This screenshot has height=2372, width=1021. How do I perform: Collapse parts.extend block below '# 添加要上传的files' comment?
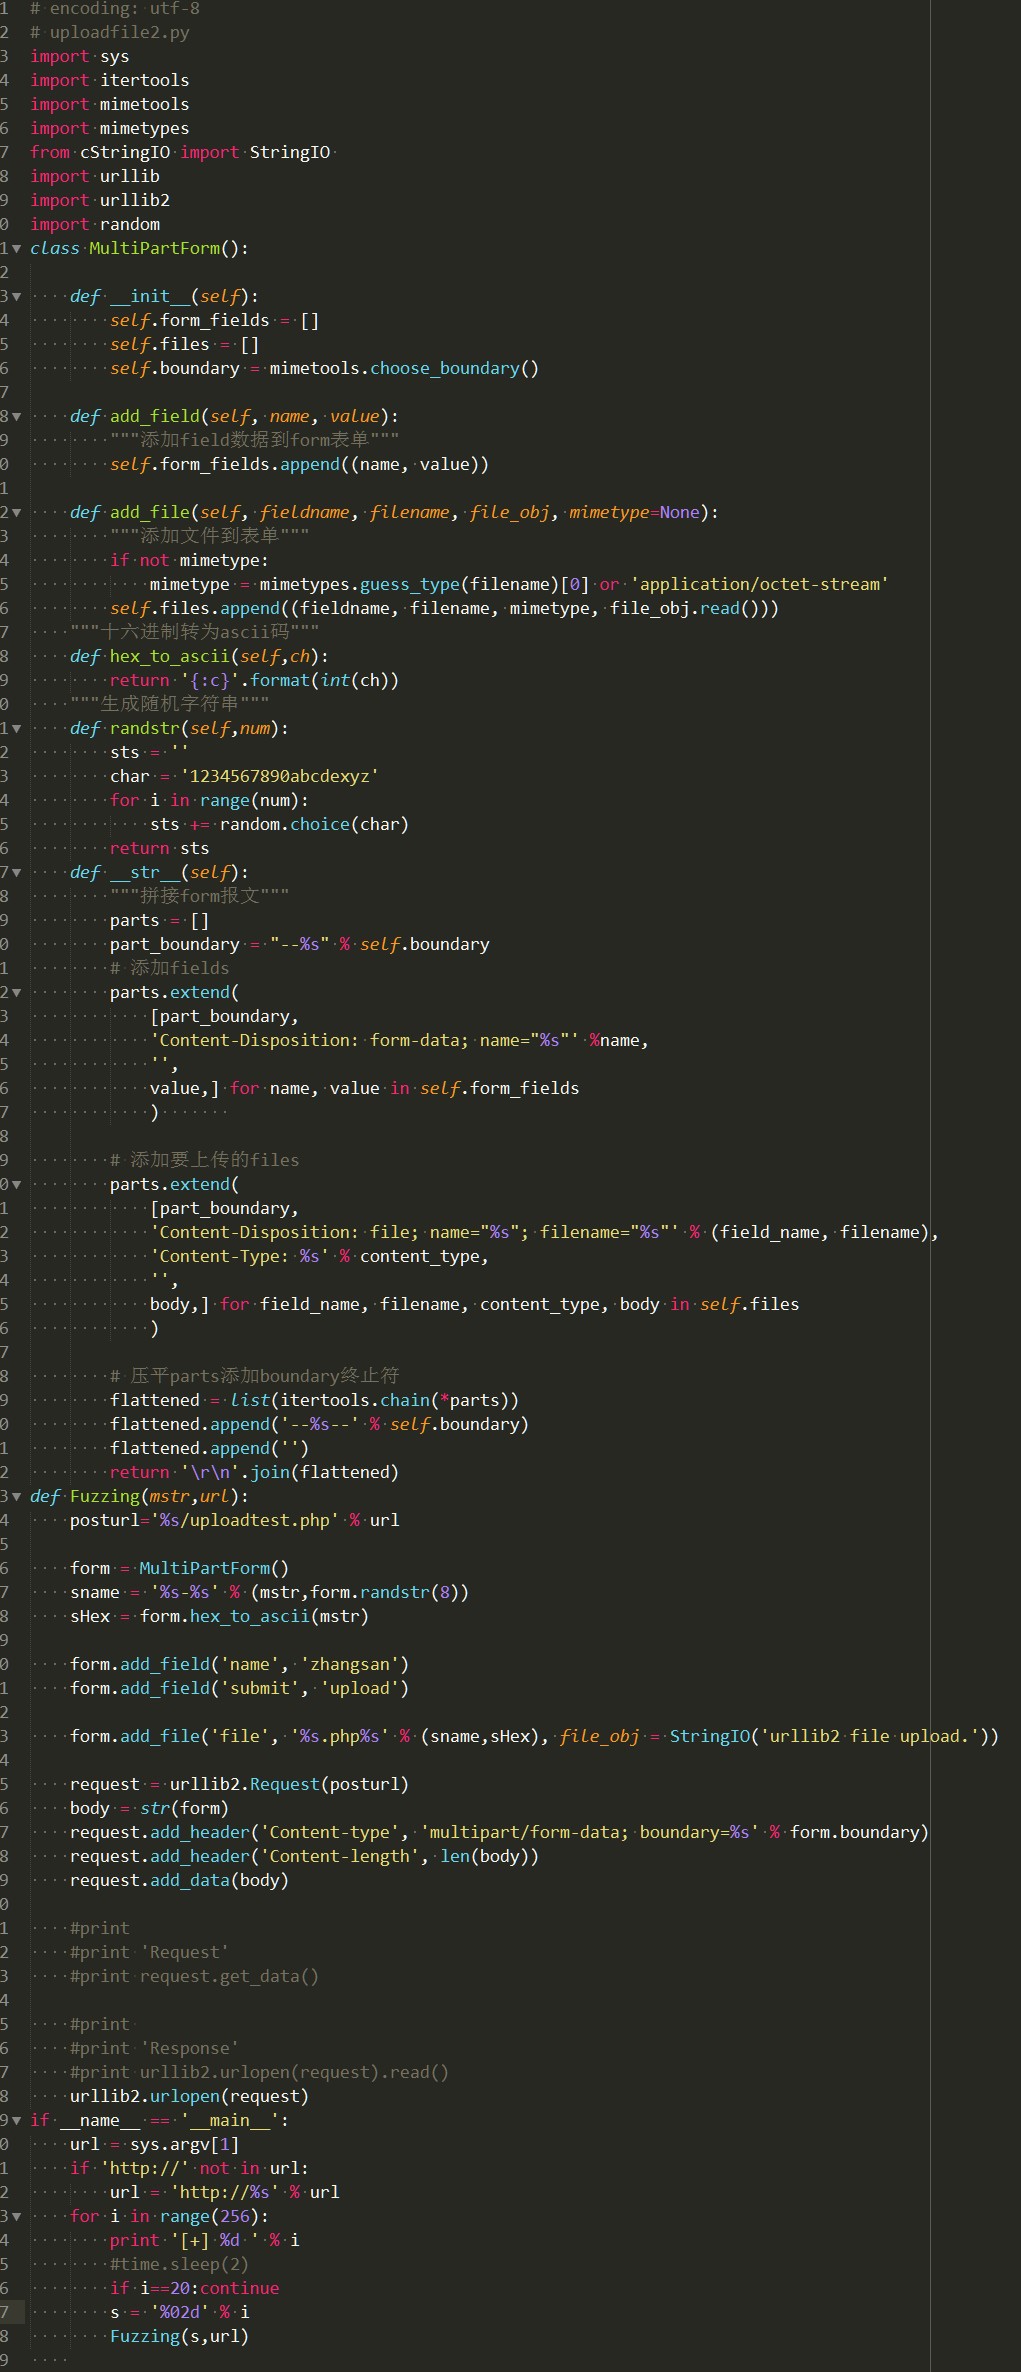click(16, 1184)
